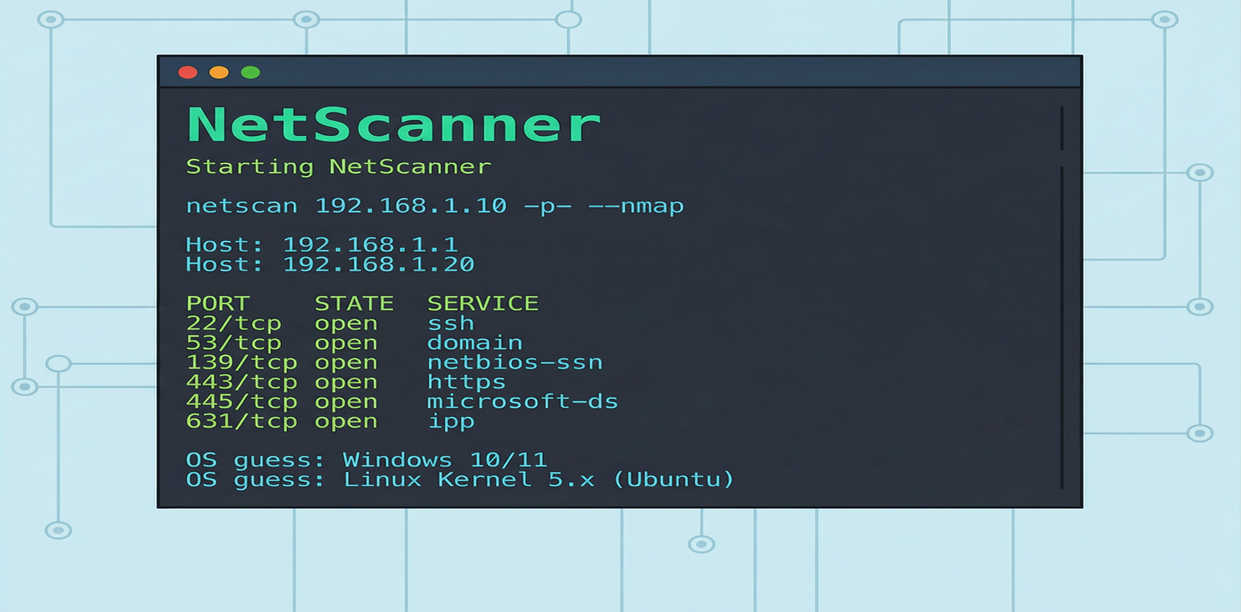The width and height of the screenshot is (1241, 612).
Task: Select the 'Host: 192.168.1.1' line
Action: click(x=322, y=244)
